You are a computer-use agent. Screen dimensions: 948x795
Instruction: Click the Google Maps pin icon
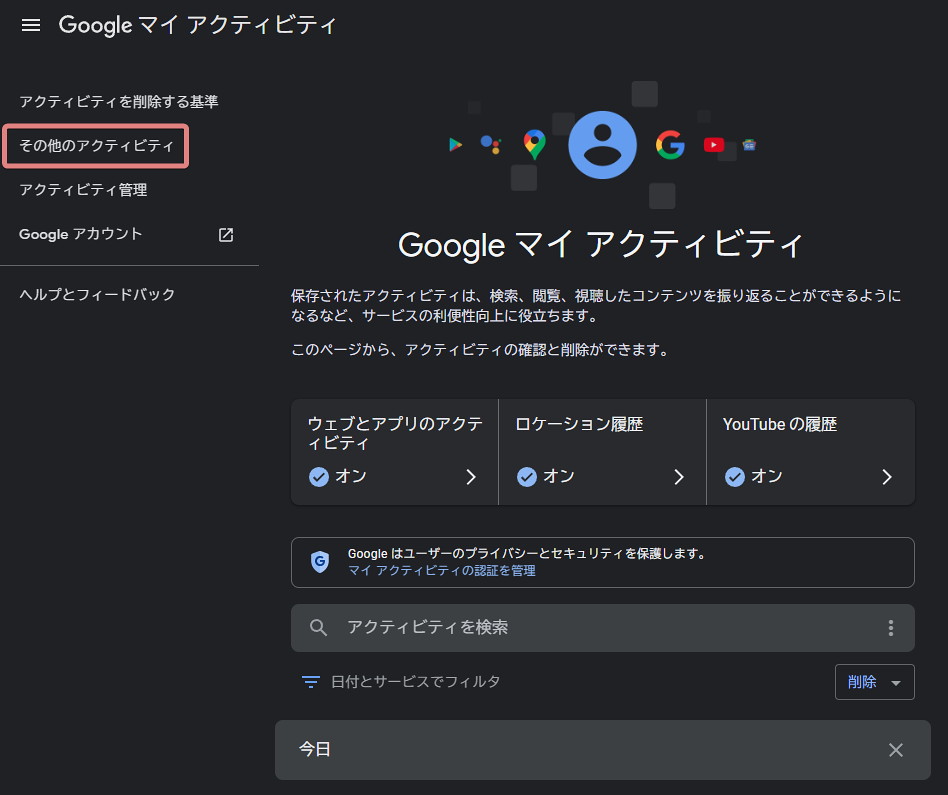(534, 144)
